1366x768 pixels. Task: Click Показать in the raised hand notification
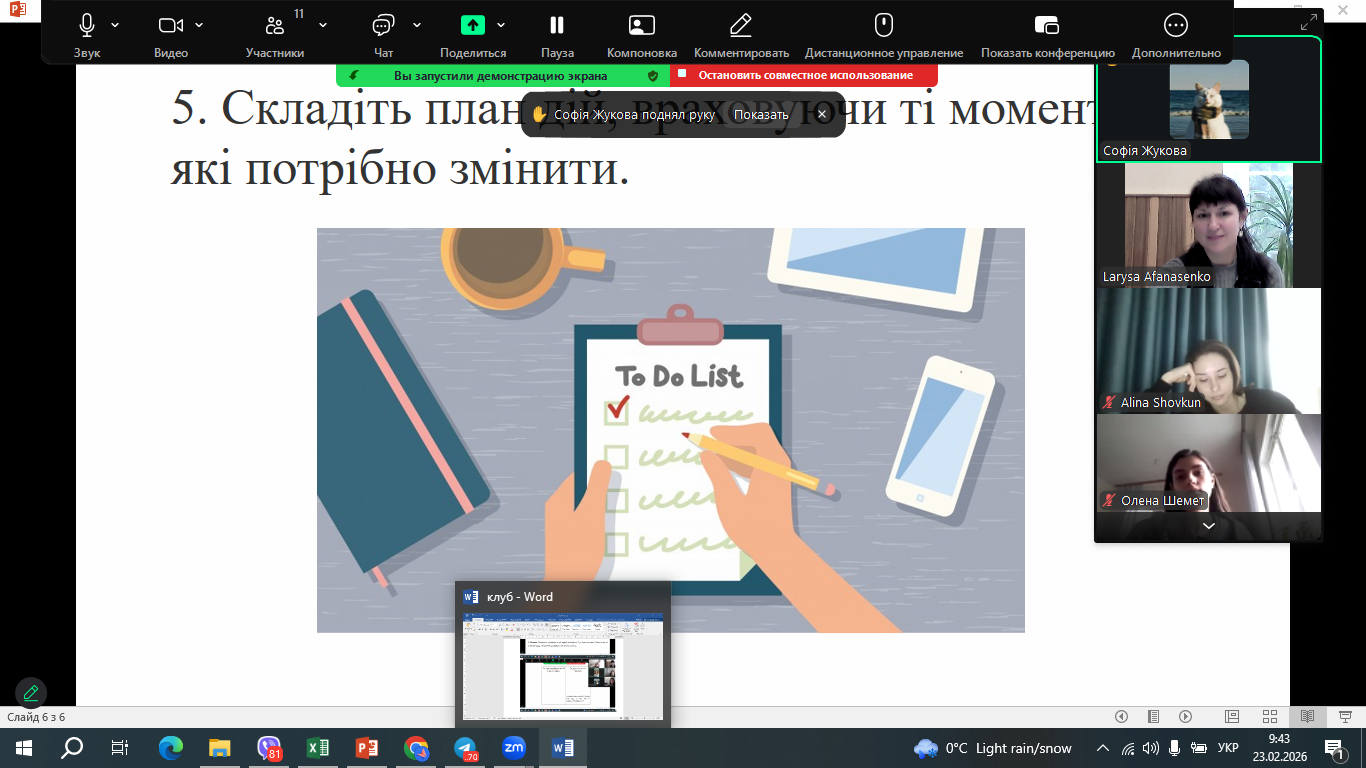point(761,115)
